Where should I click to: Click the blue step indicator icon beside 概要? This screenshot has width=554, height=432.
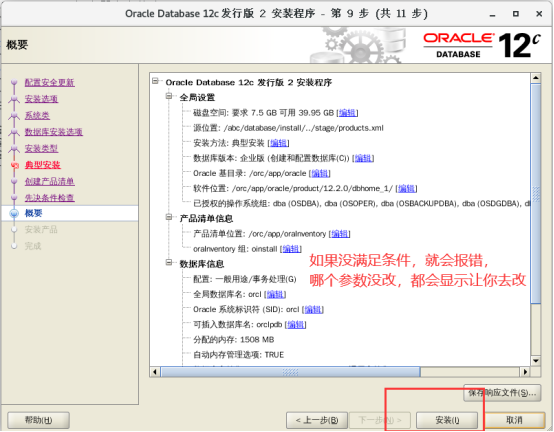click(14, 213)
